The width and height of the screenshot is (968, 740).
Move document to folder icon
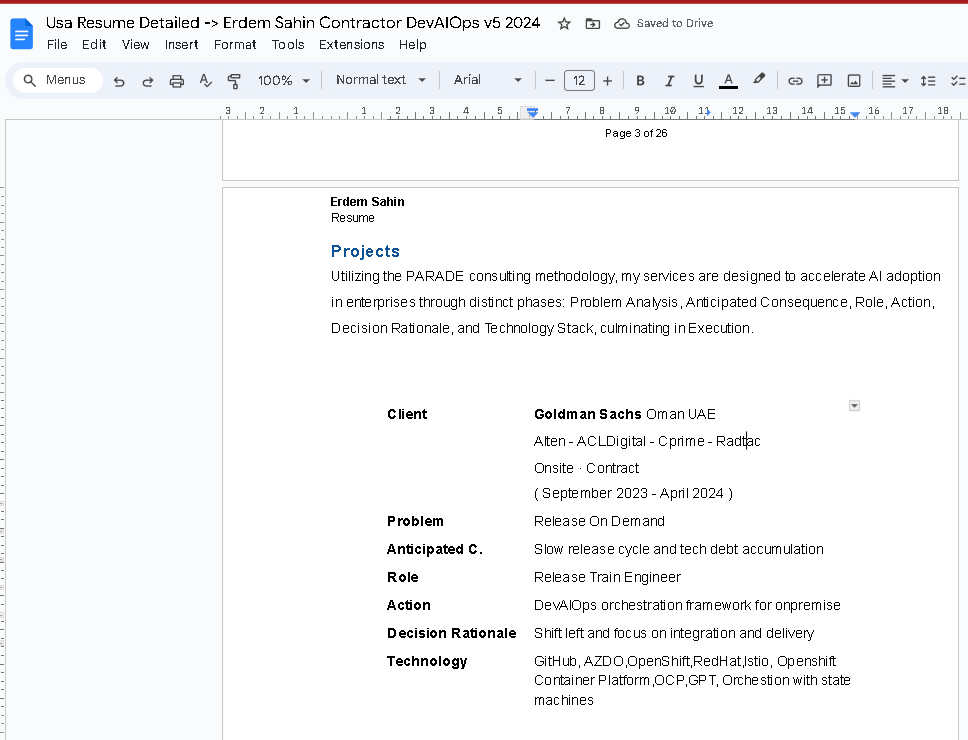593,23
